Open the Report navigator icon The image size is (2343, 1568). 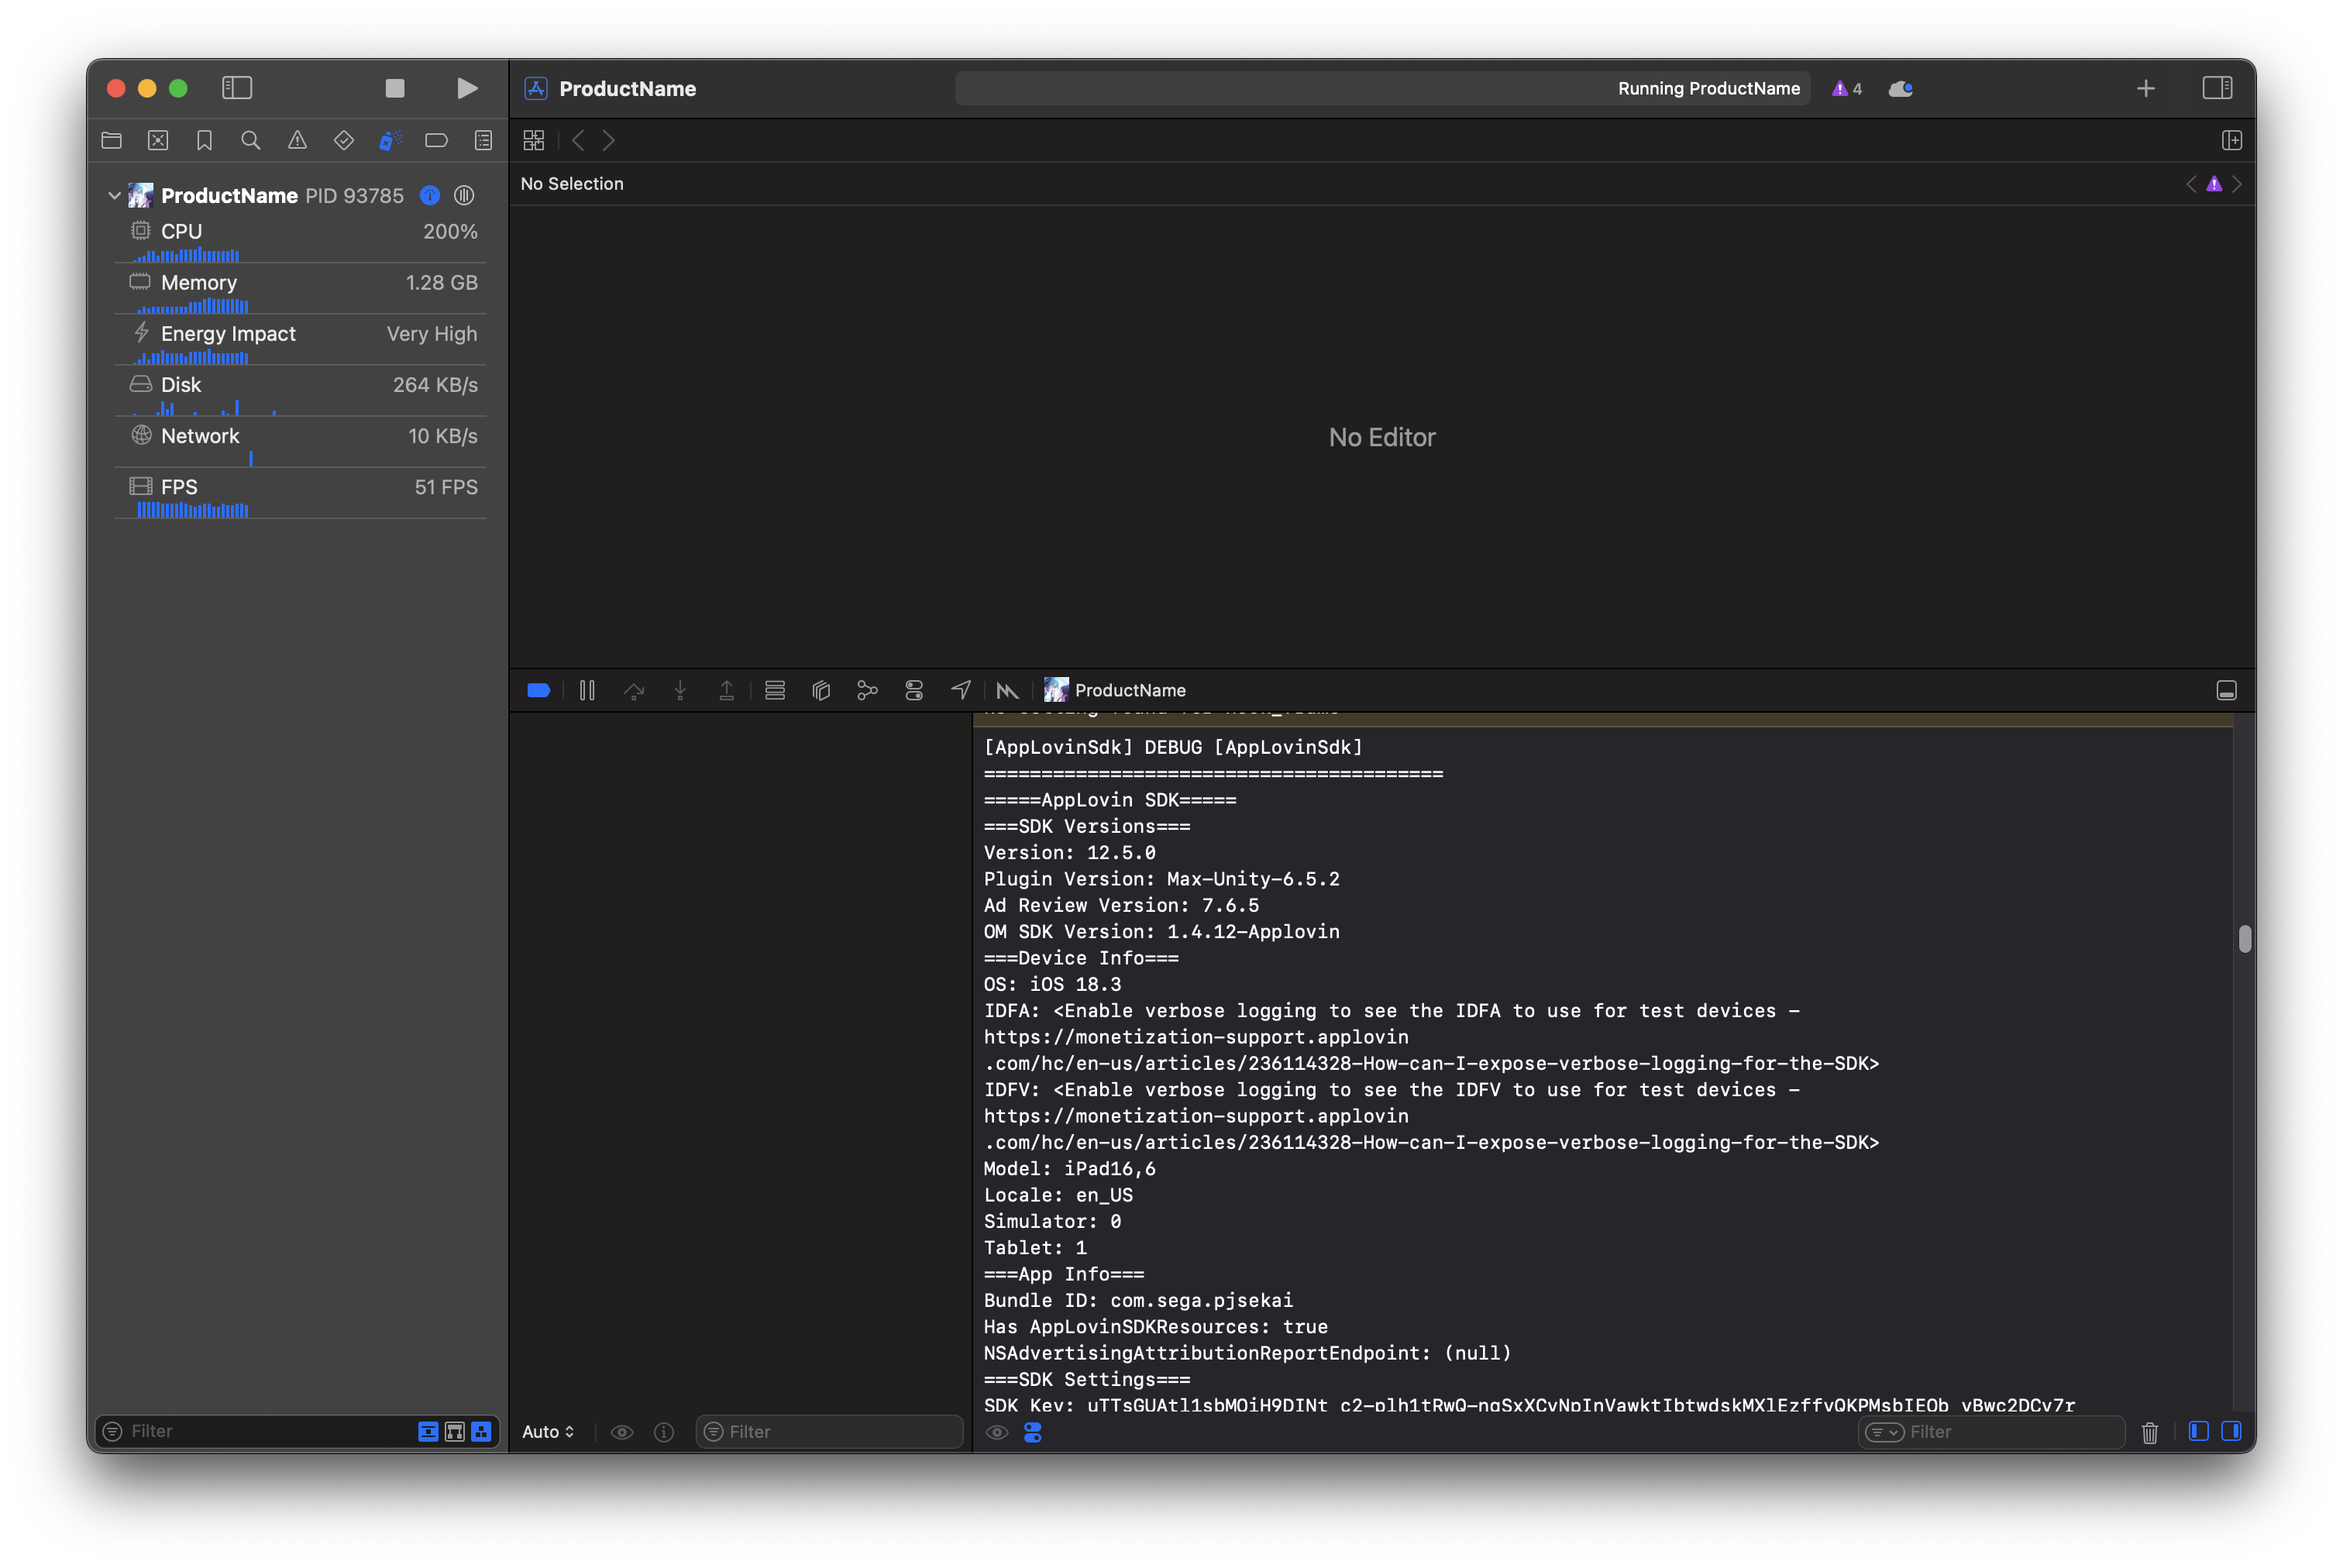coord(483,140)
